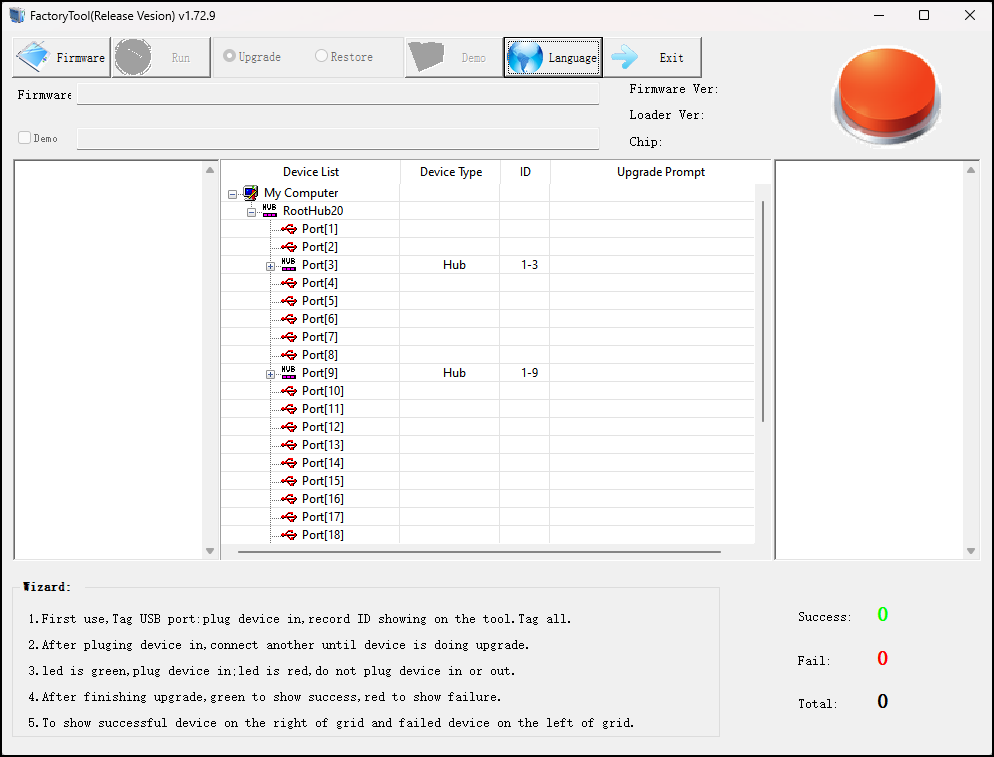
Task: Collapse the RootHub20 tree node
Action: point(252,212)
